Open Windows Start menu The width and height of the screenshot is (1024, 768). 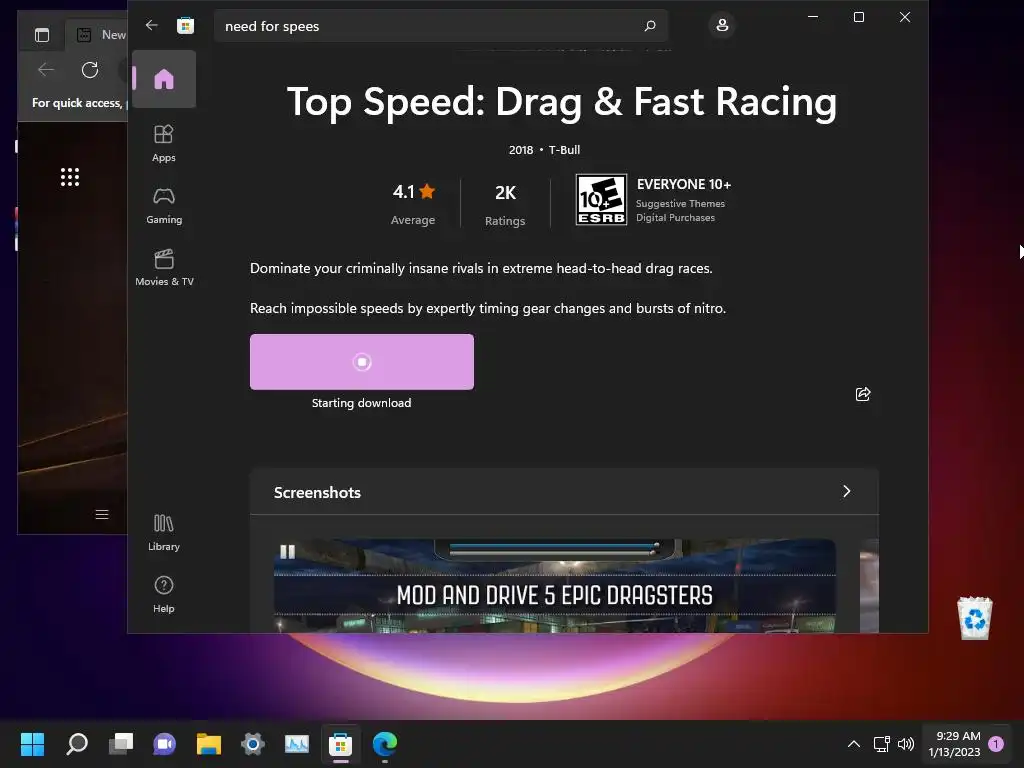32,743
